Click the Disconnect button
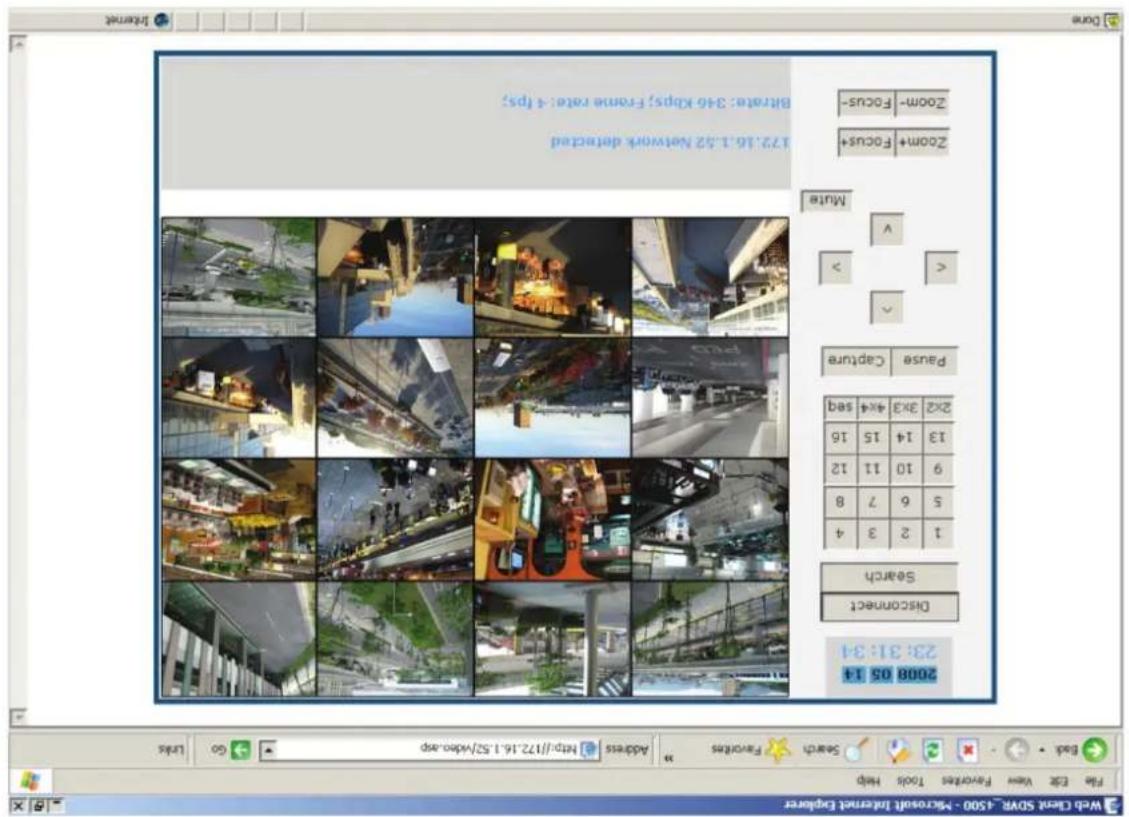This screenshot has height=817, width=1129. [x=889, y=606]
